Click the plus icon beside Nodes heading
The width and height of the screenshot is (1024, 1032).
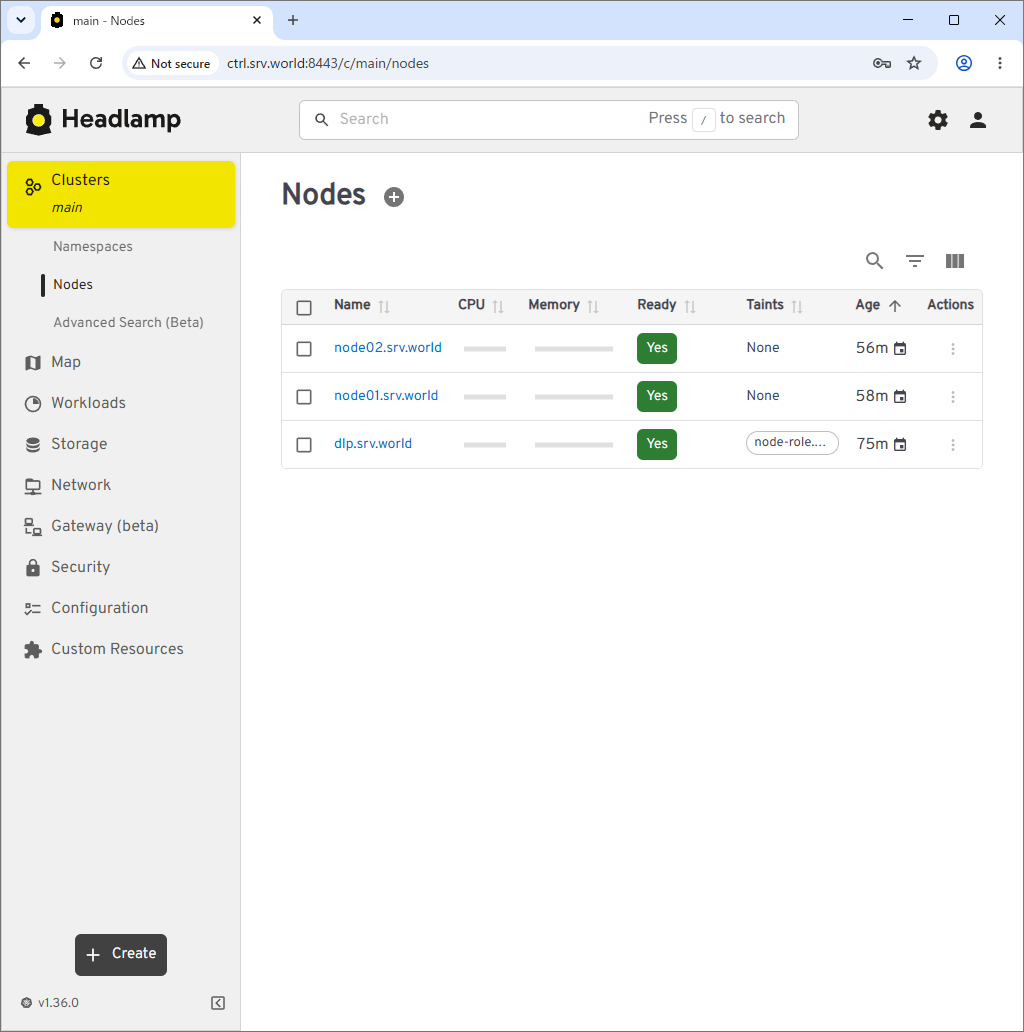coord(394,197)
